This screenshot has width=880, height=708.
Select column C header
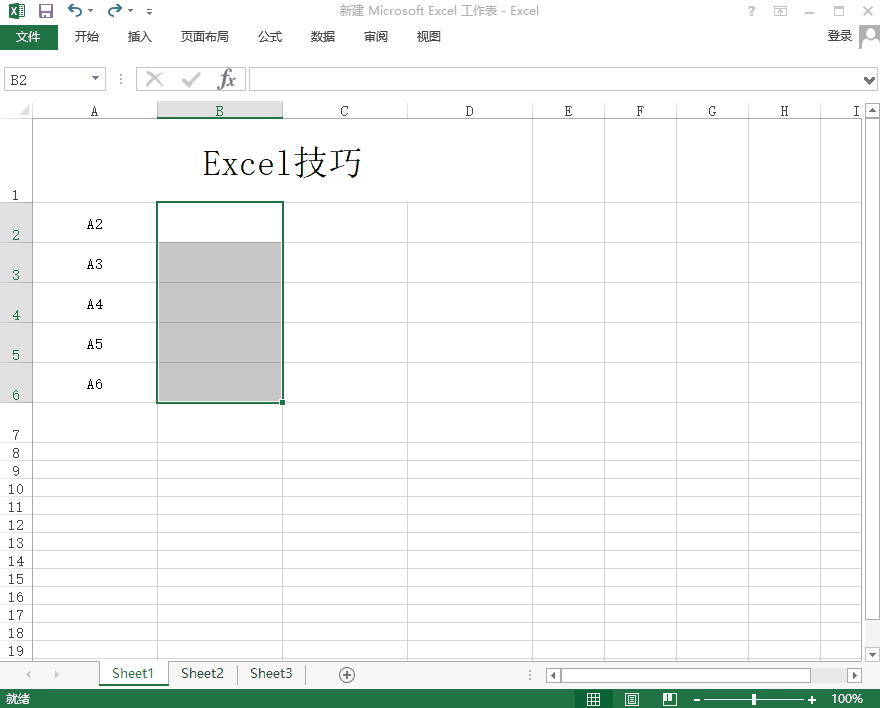pyautogui.click(x=345, y=111)
